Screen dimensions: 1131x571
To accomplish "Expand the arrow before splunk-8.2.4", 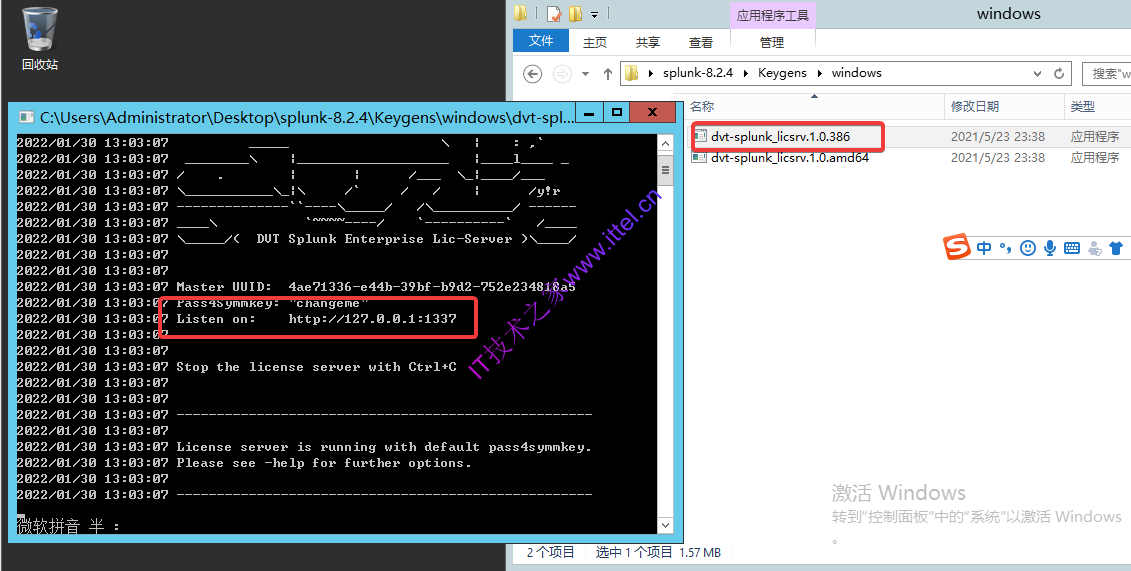I will 651,74.
